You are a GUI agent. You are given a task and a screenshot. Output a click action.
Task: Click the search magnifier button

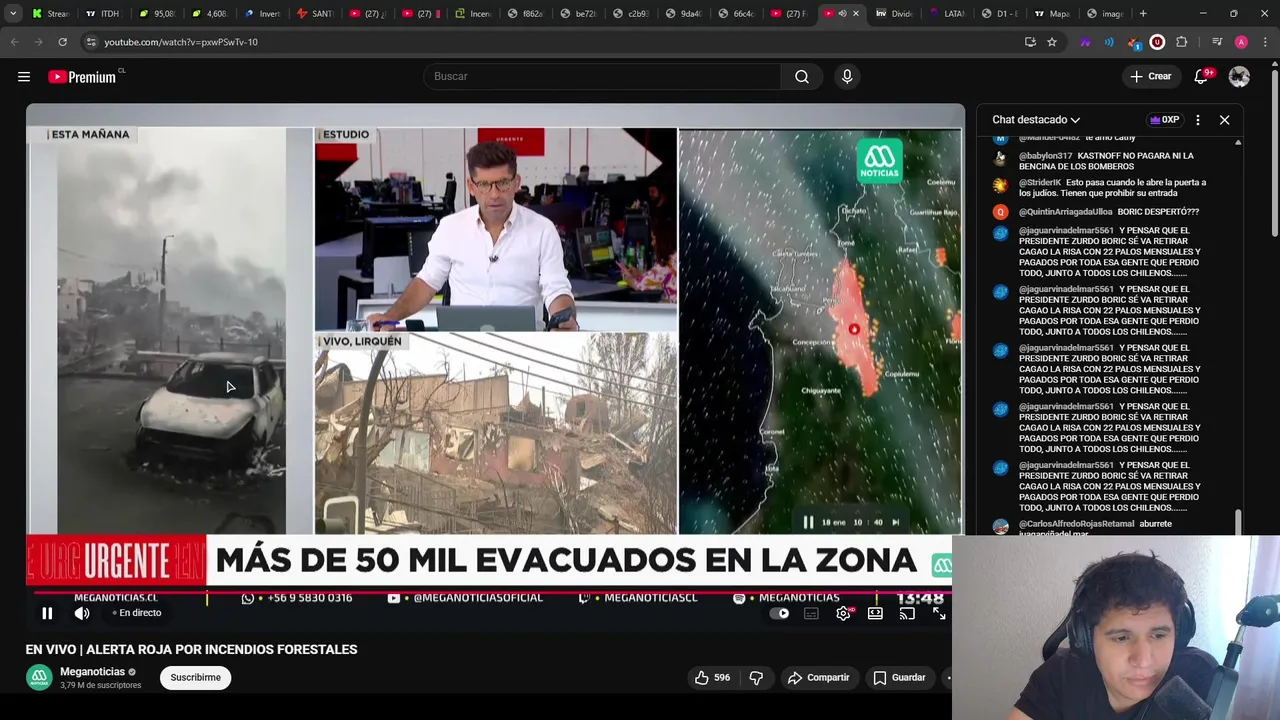[802, 76]
